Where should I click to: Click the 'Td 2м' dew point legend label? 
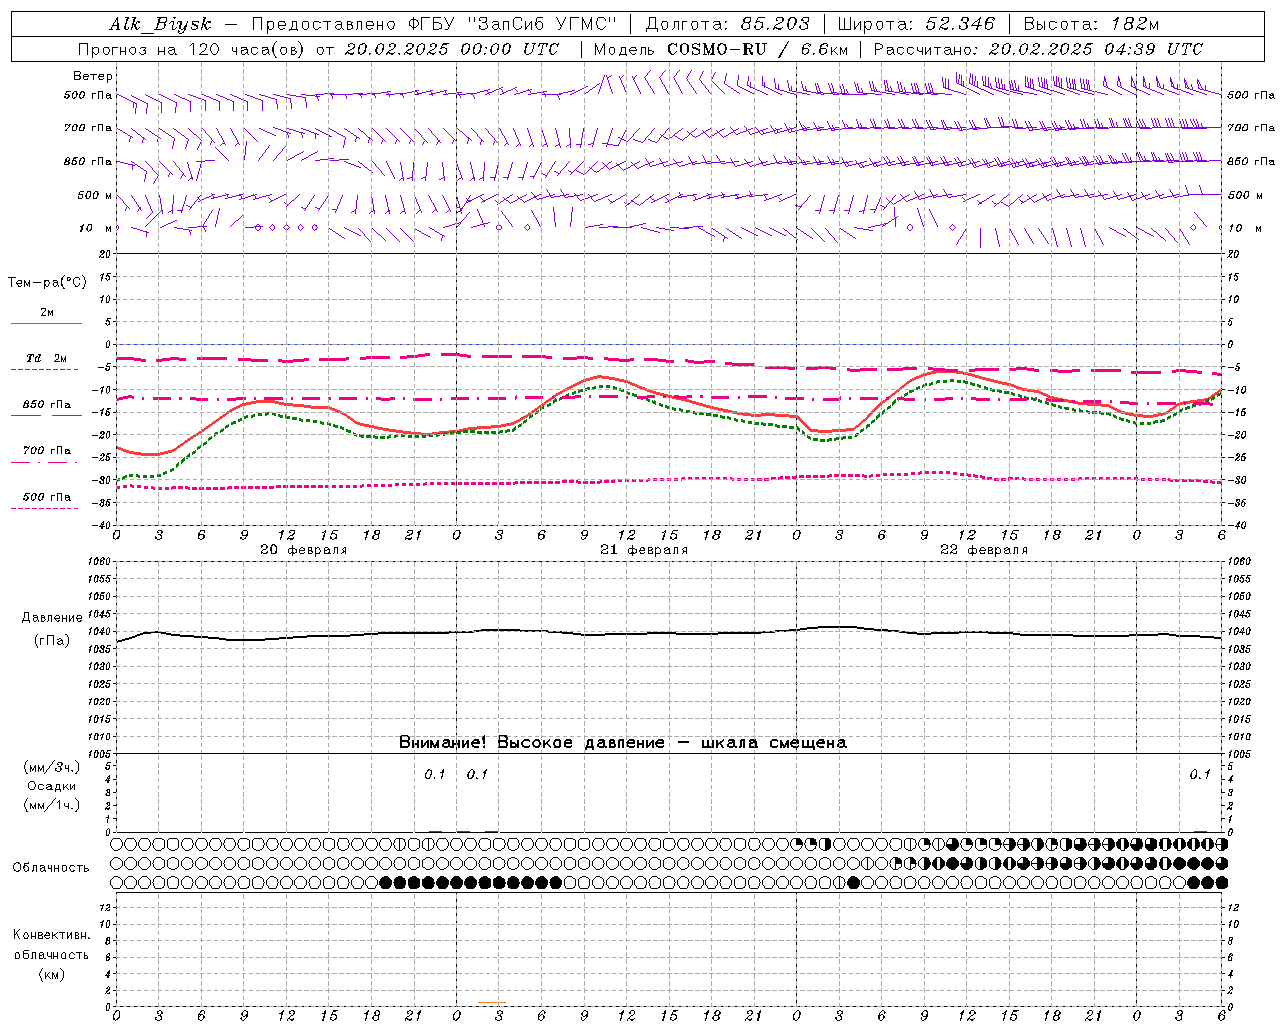(x=46, y=358)
